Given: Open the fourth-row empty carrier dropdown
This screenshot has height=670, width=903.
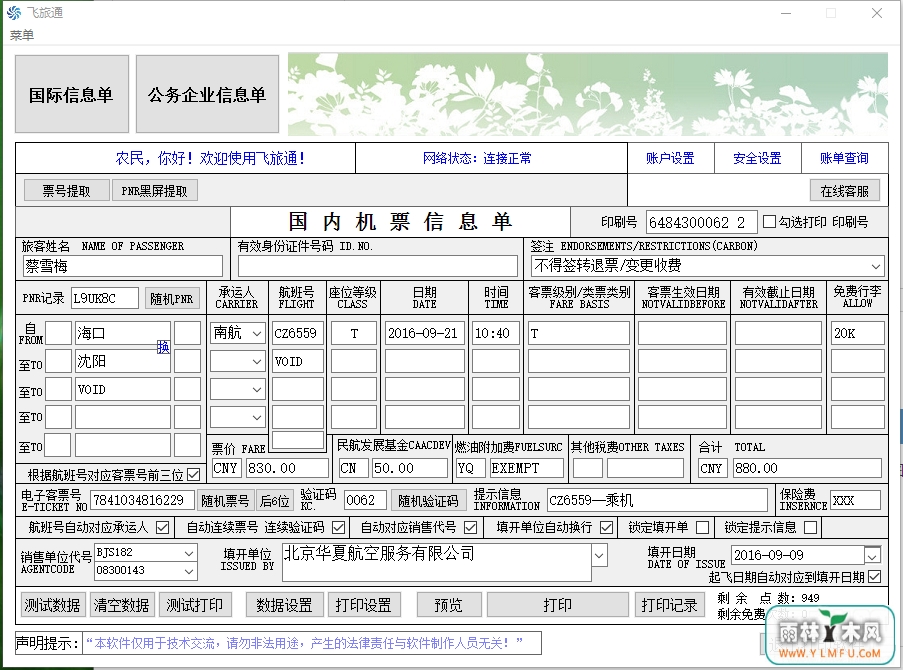Looking at the screenshot, I should tap(256, 417).
